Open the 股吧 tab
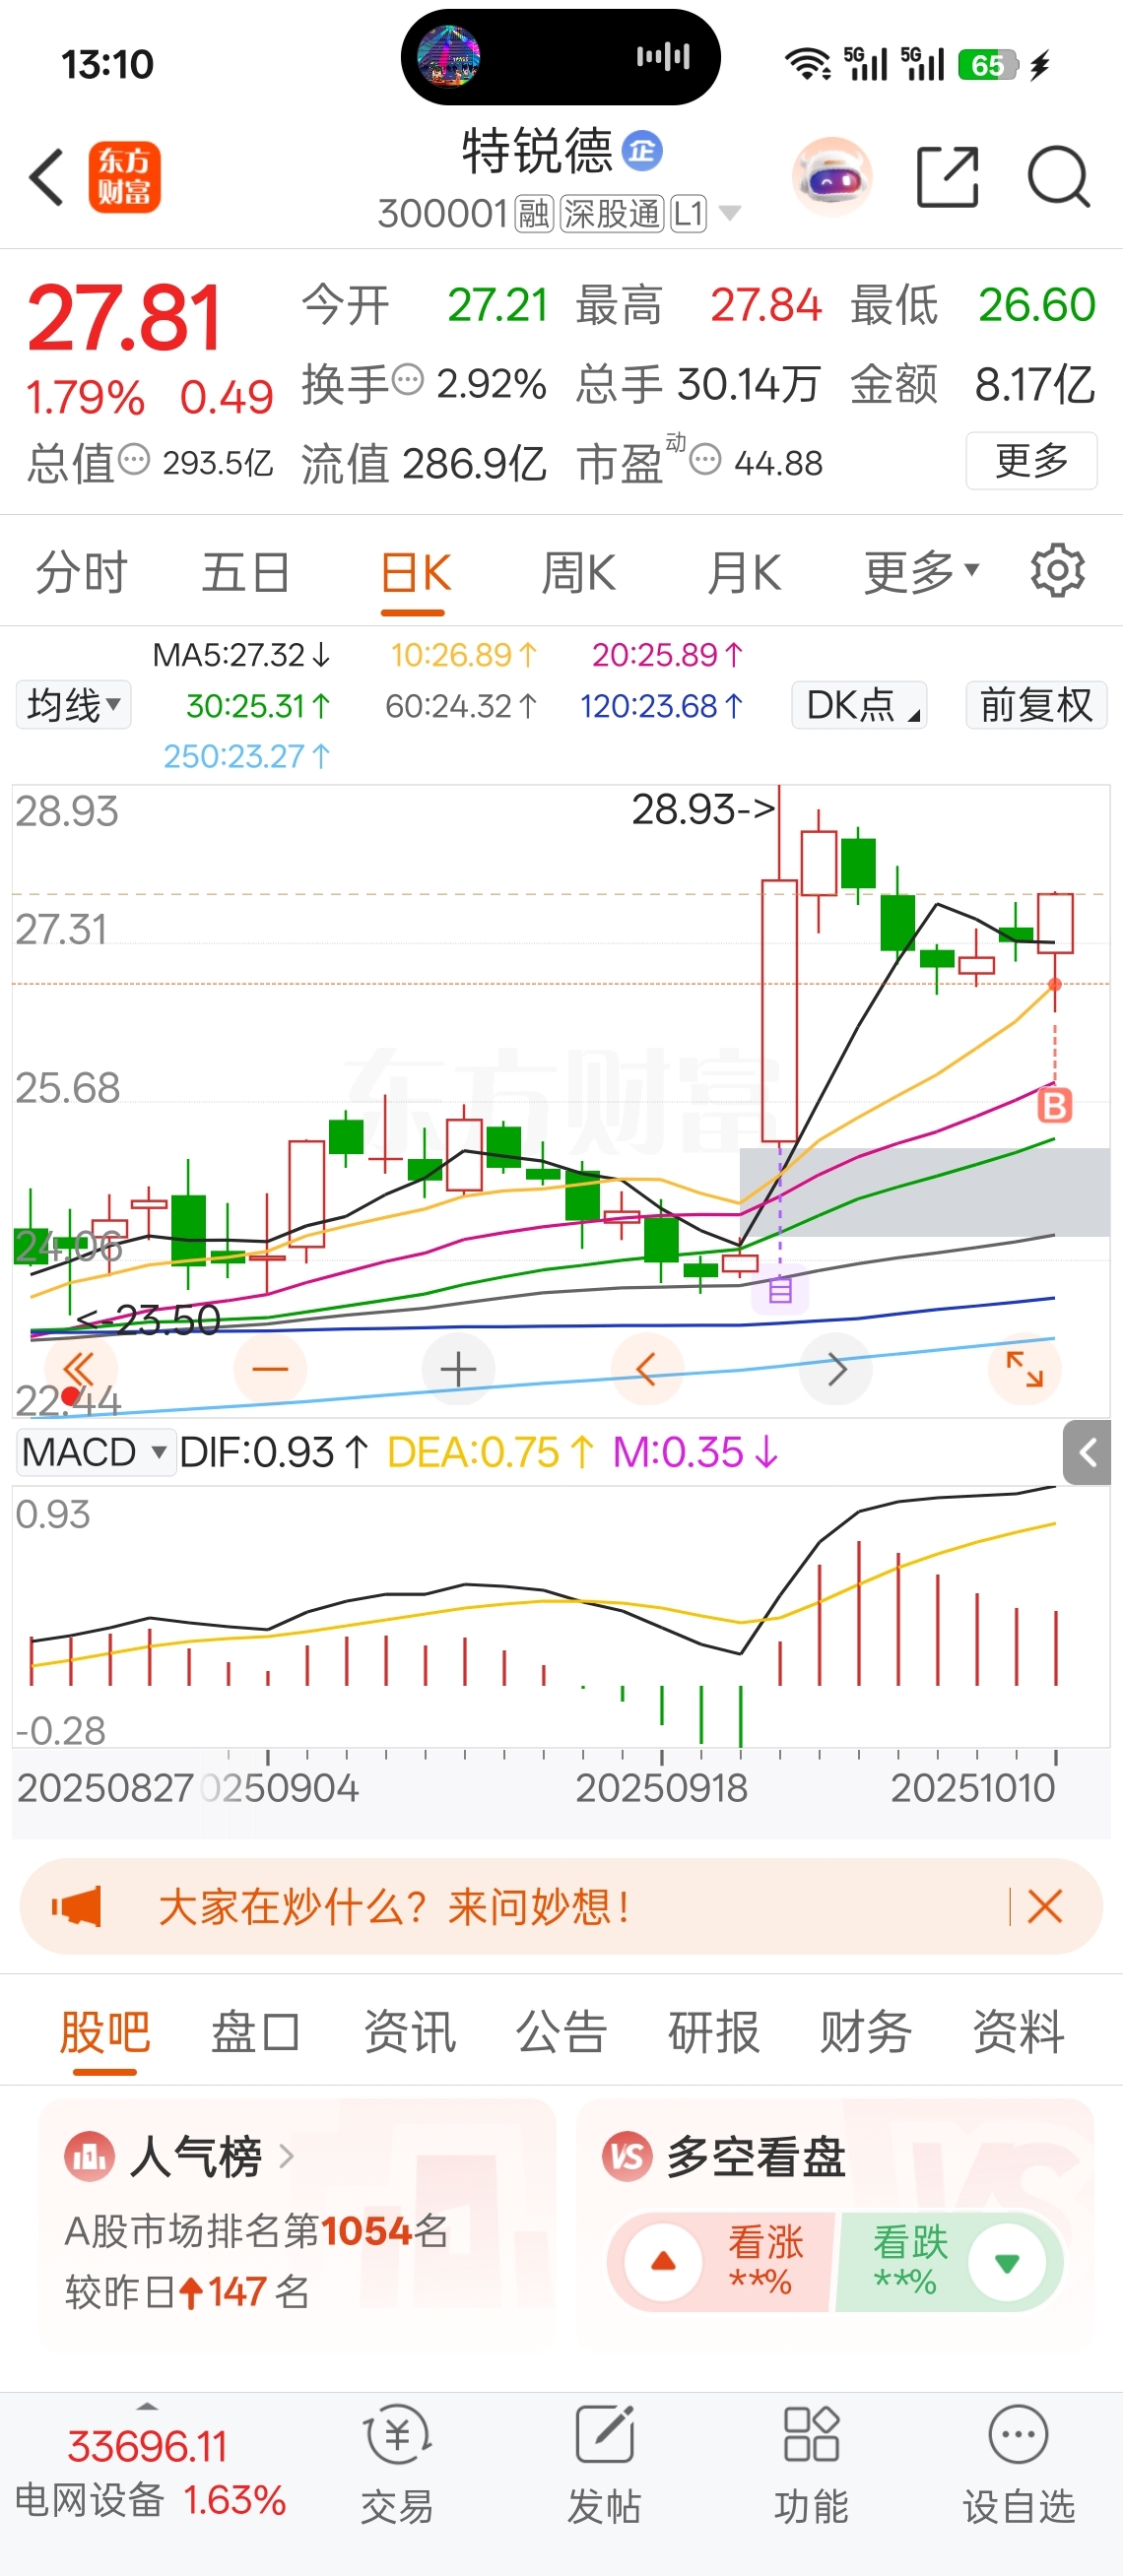This screenshot has height=2576, width=1123. pyautogui.click(x=105, y=2032)
